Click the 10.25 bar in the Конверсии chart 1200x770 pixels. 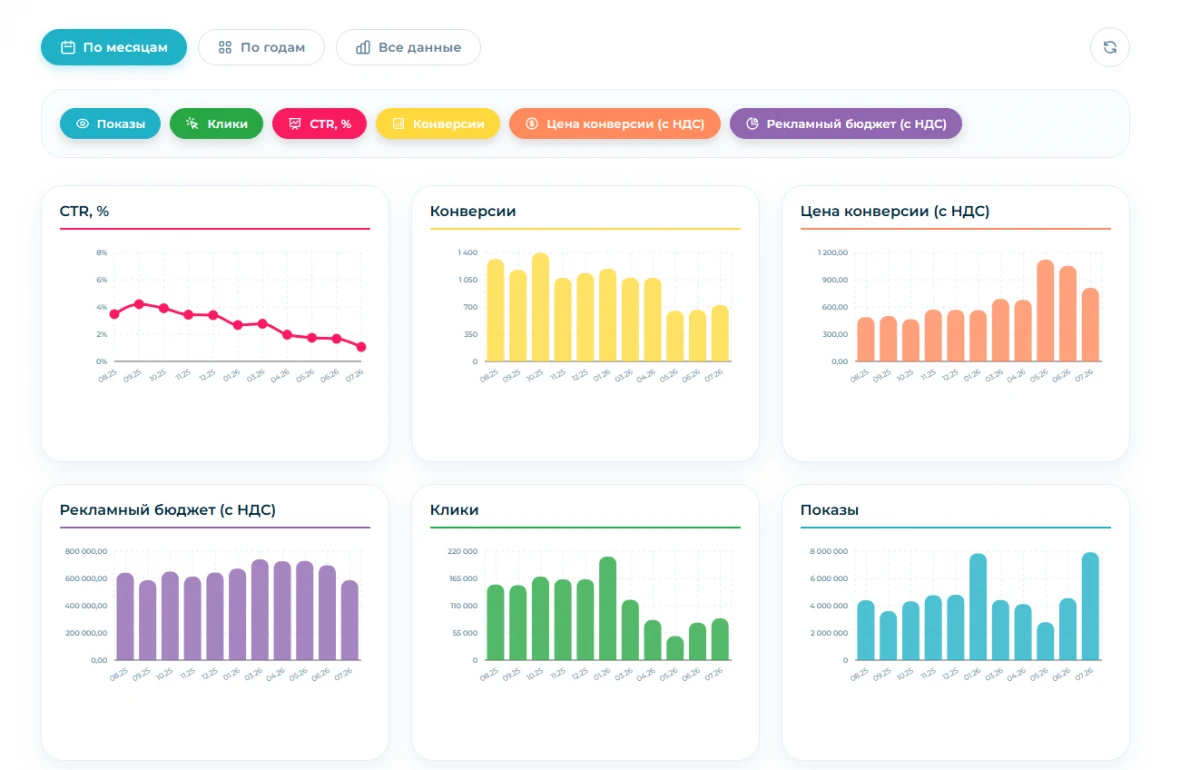[540, 307]
